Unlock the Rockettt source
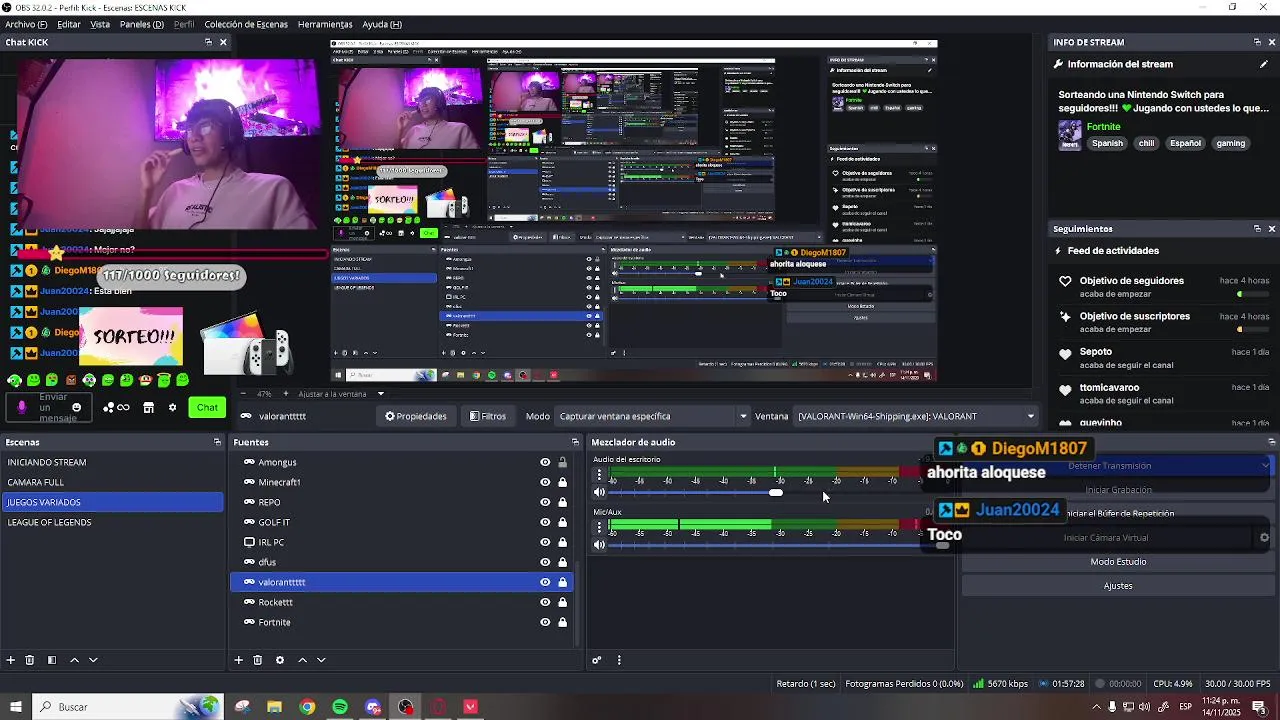 tap(562, 602)
